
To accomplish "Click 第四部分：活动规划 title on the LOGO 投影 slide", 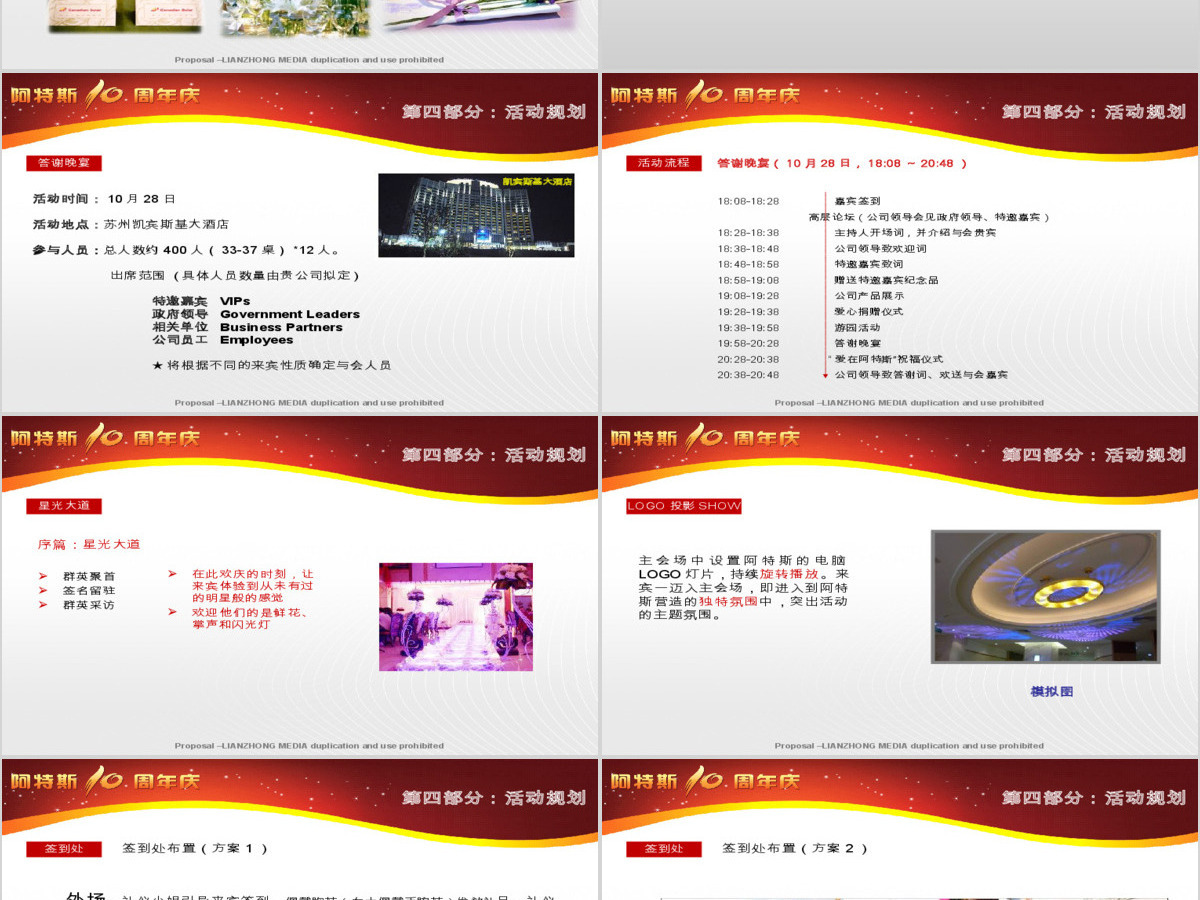I will click(1094, 455).
